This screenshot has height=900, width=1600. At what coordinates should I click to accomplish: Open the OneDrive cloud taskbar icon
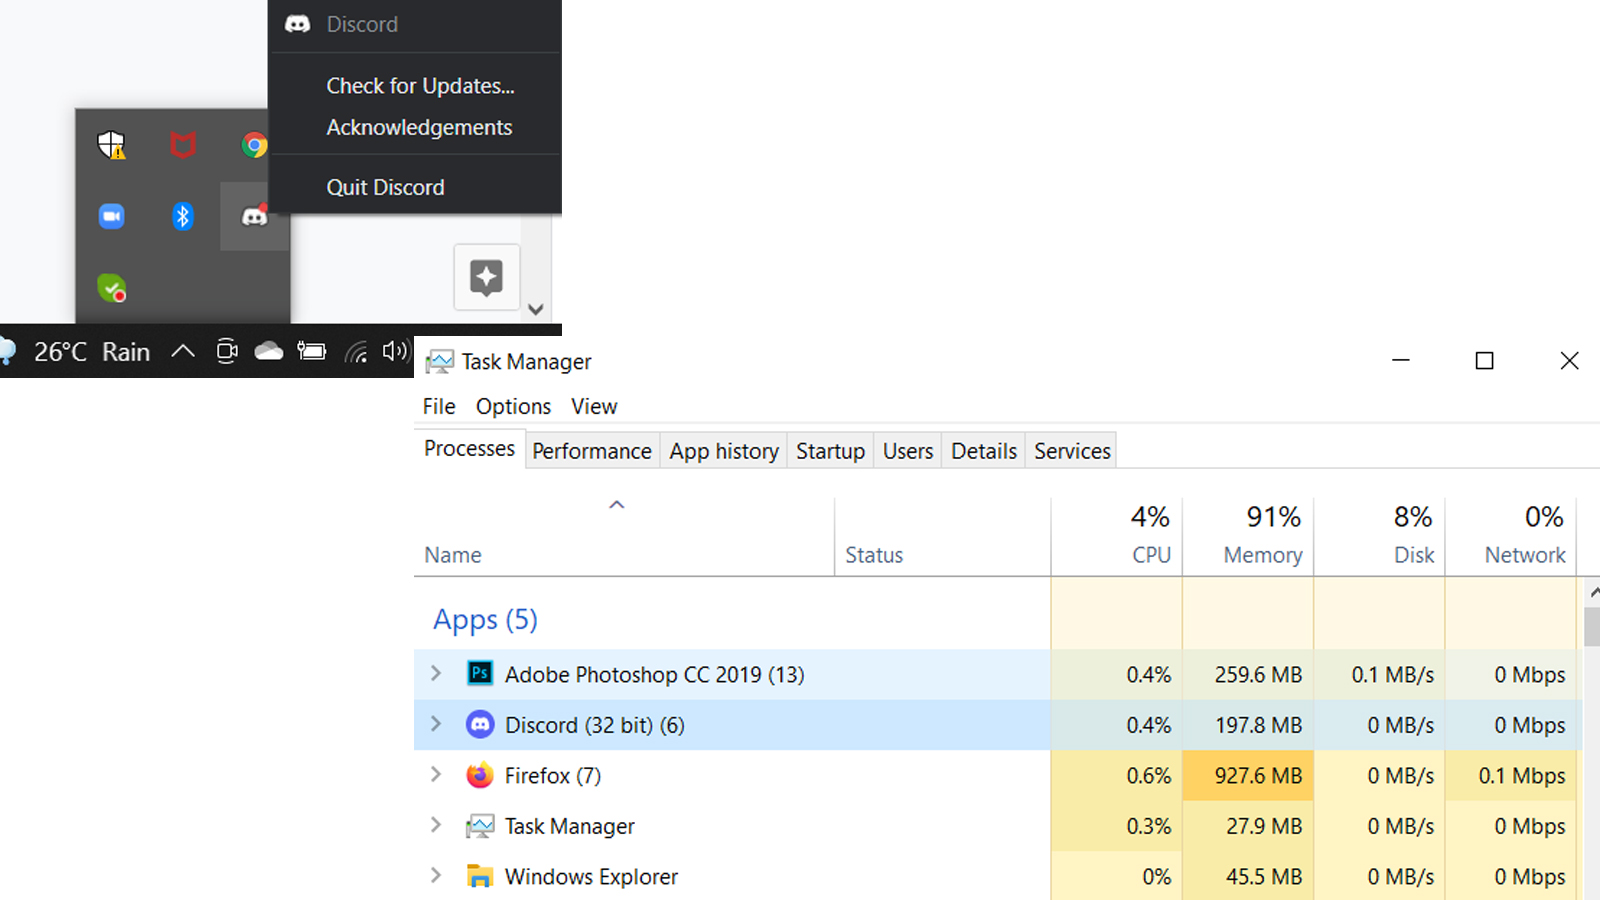pos(269,351)
